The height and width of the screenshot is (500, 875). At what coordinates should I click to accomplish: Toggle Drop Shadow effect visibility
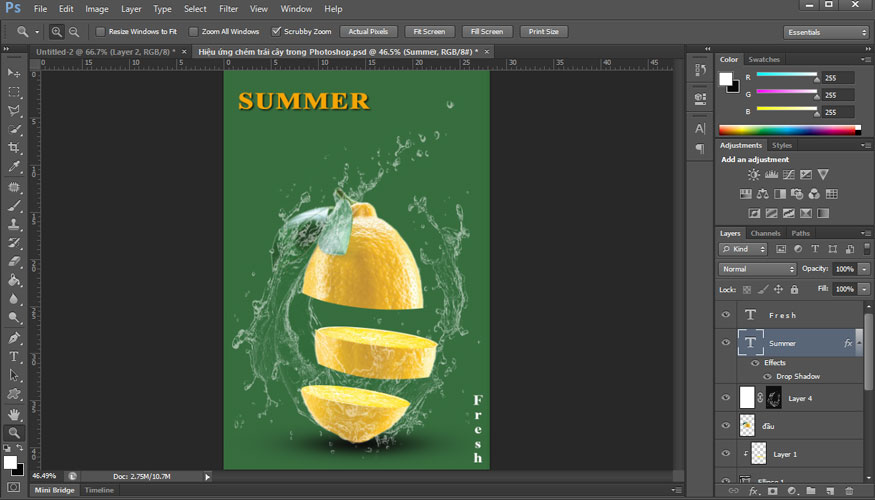coord(767,377)
